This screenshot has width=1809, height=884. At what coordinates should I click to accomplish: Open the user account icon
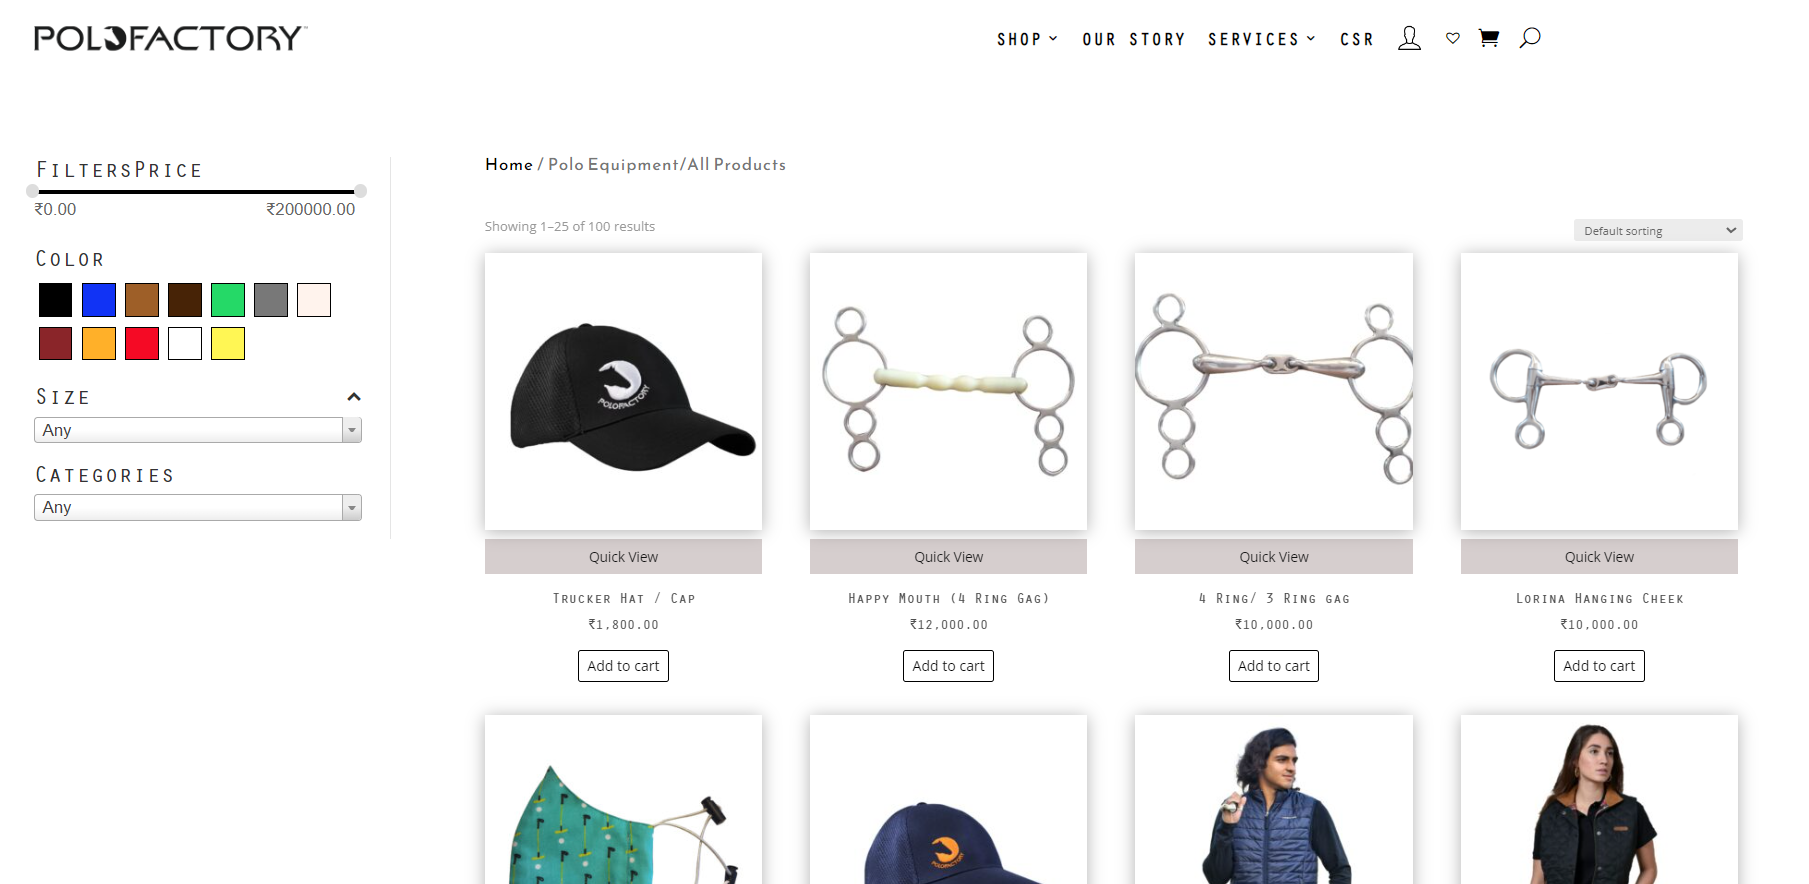tap(1409, 38)
